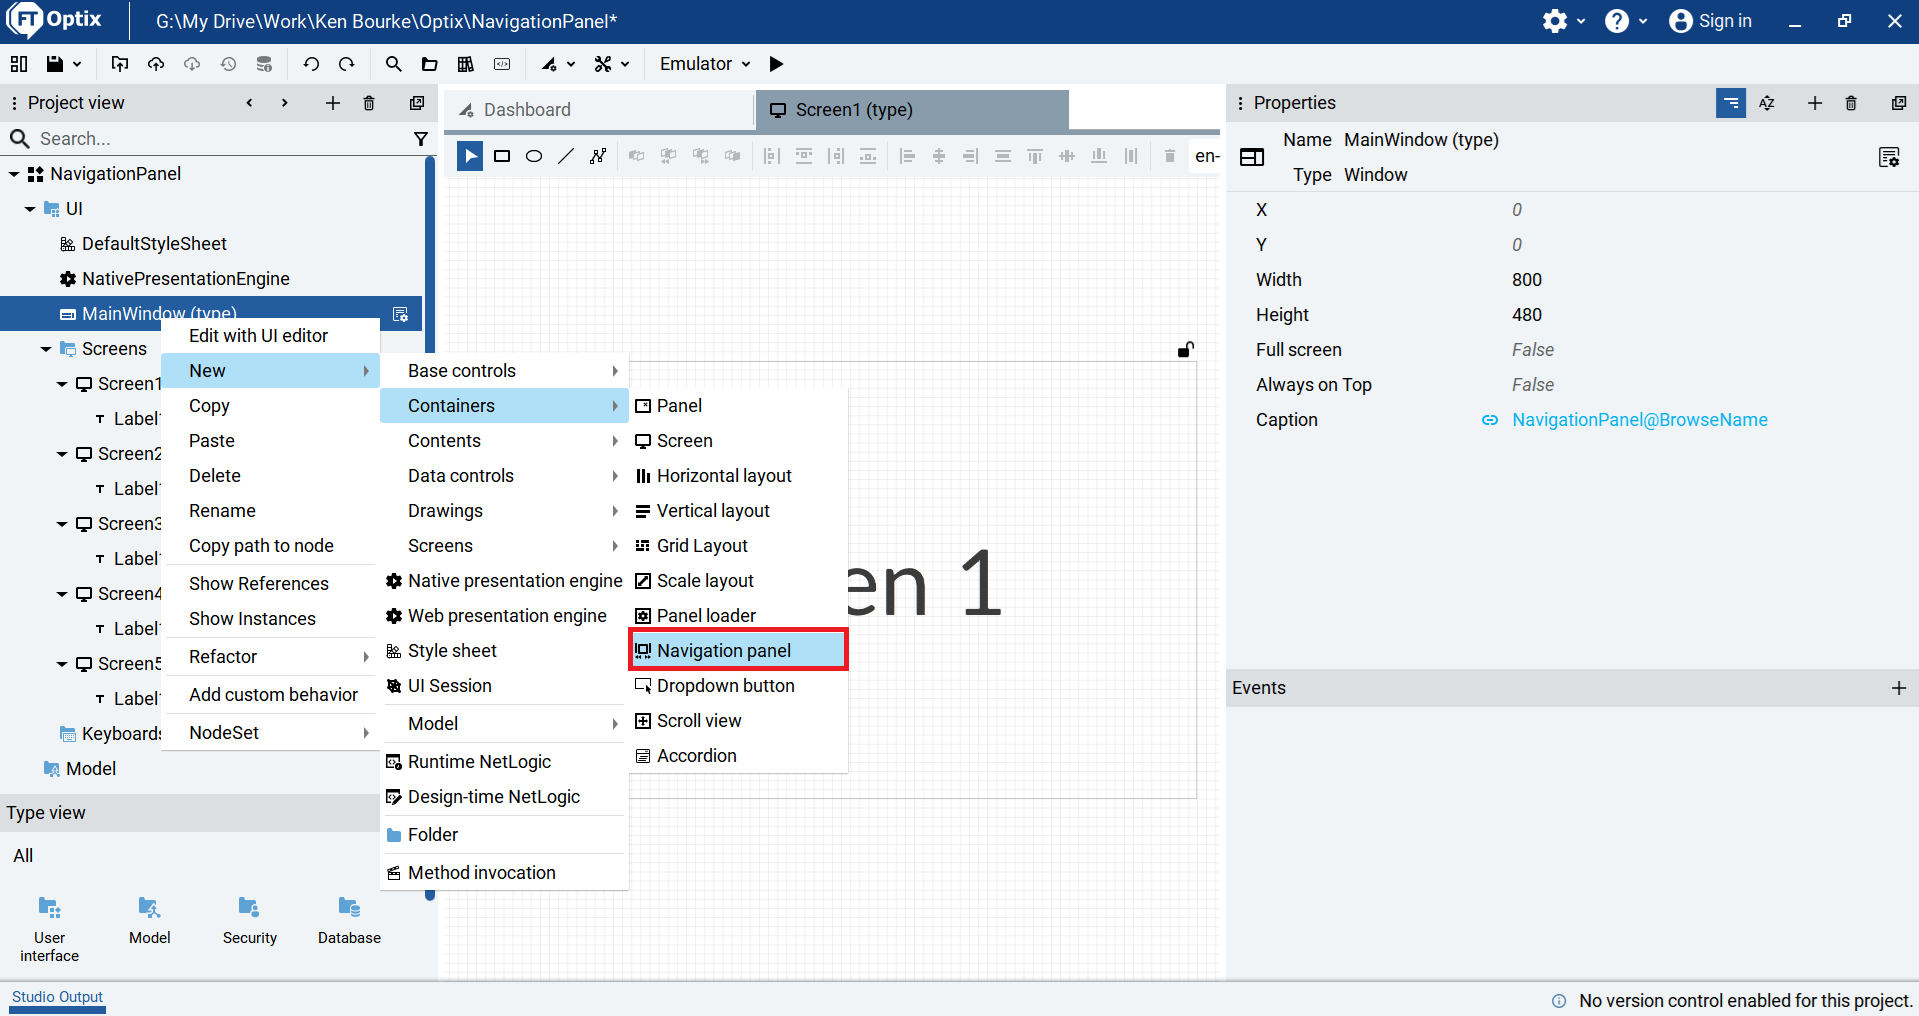The width and height of the screenshot is (1919, 1016).
Task: Select NativePresentationEngine tree item
Action: coord(185,279)
